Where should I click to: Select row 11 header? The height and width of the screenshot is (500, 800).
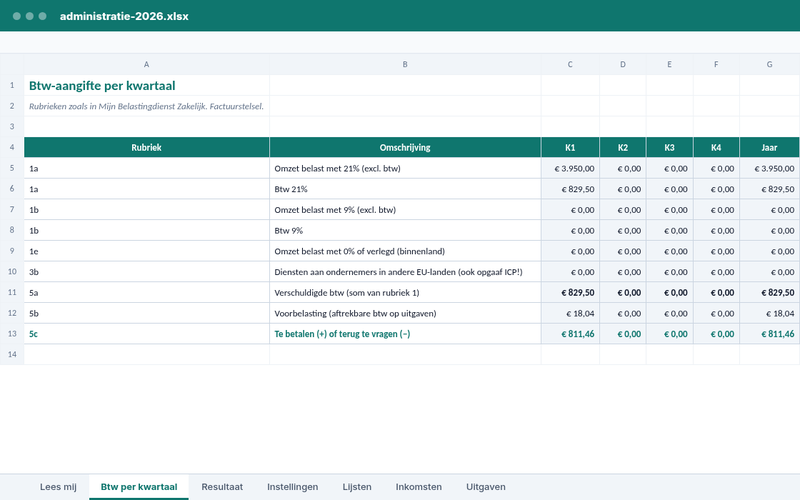pos(12,292)
